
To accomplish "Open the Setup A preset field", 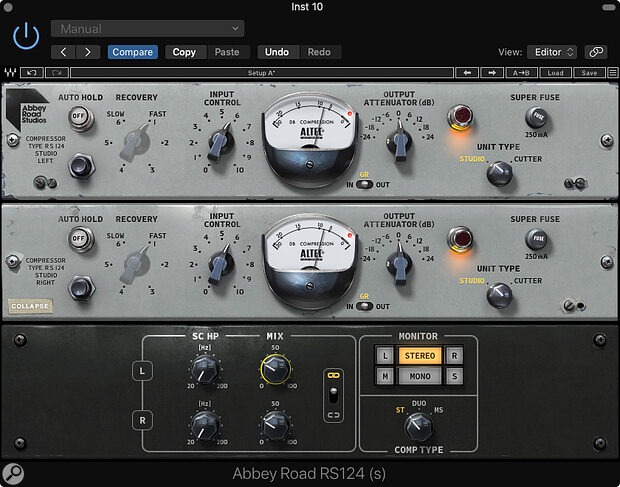I will coord(262,73).
